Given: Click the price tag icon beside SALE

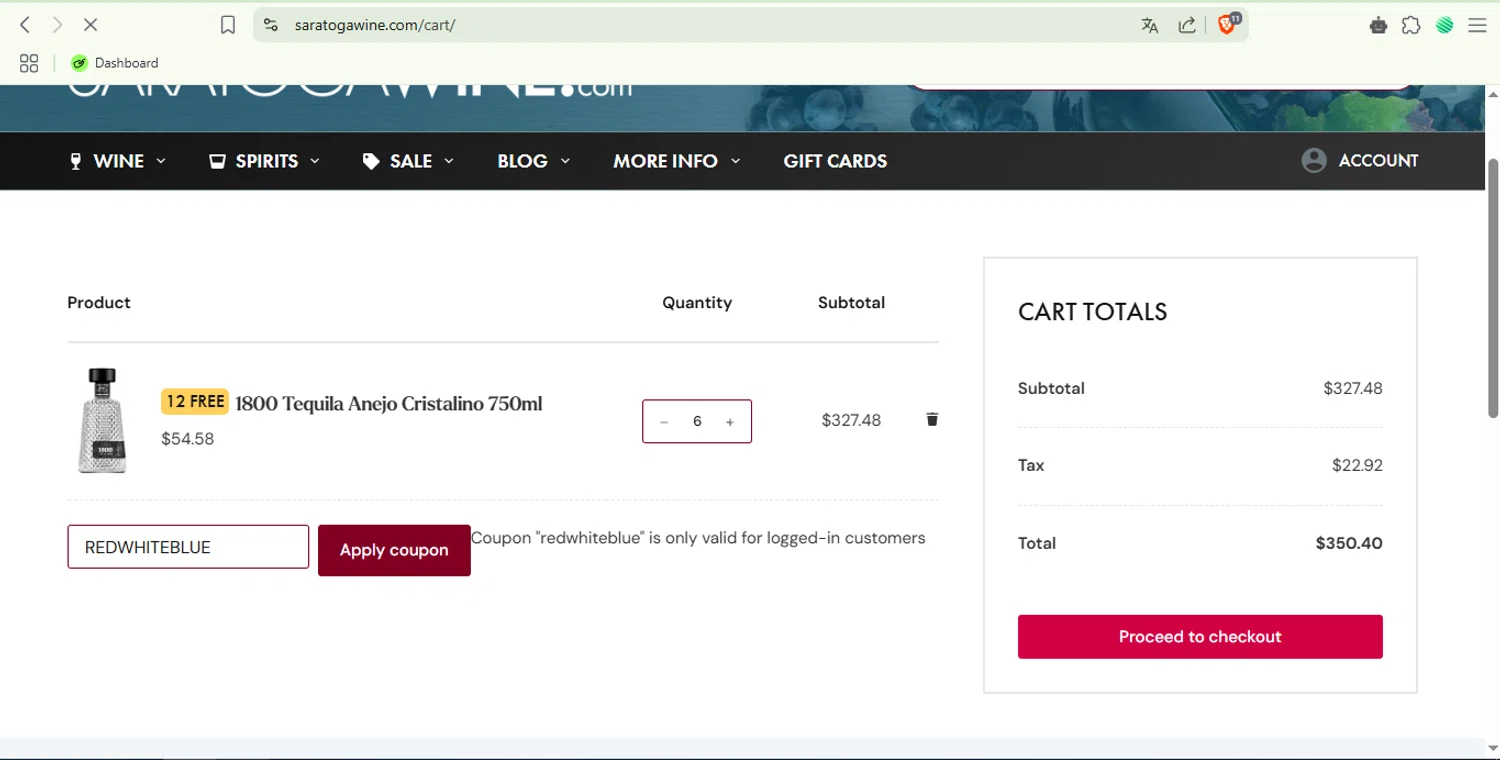Looking at the screenshot, I should coord(371,161).
